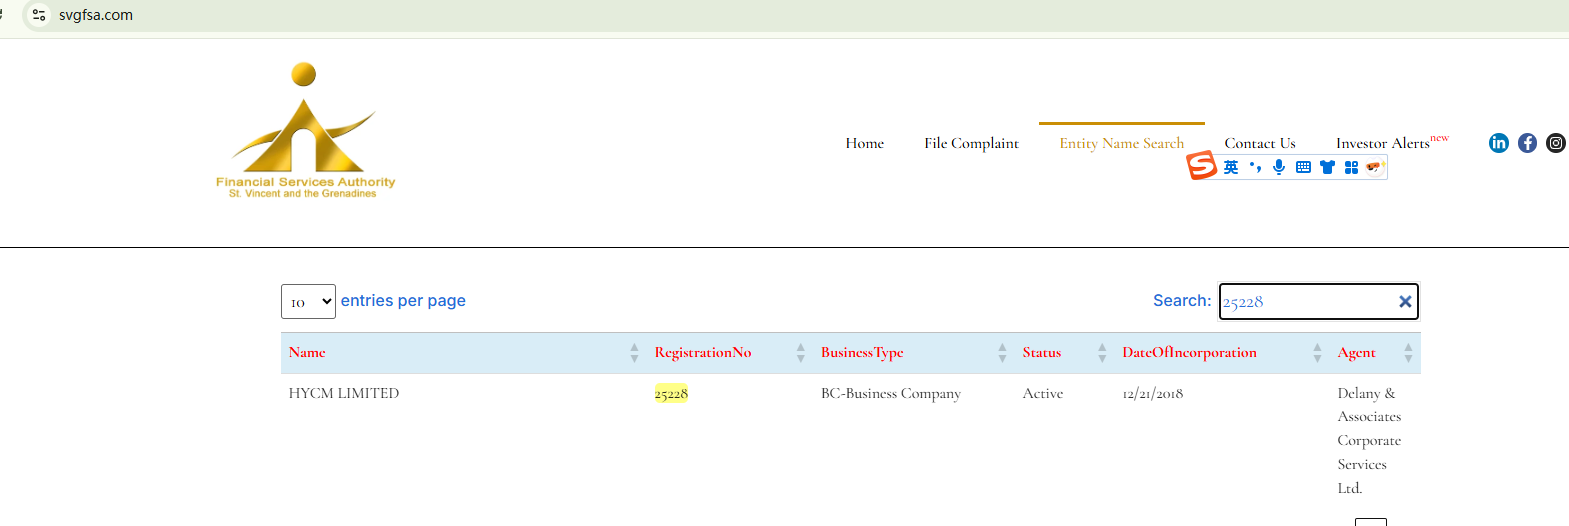Open the Facebook social icon

point(1527,143)
